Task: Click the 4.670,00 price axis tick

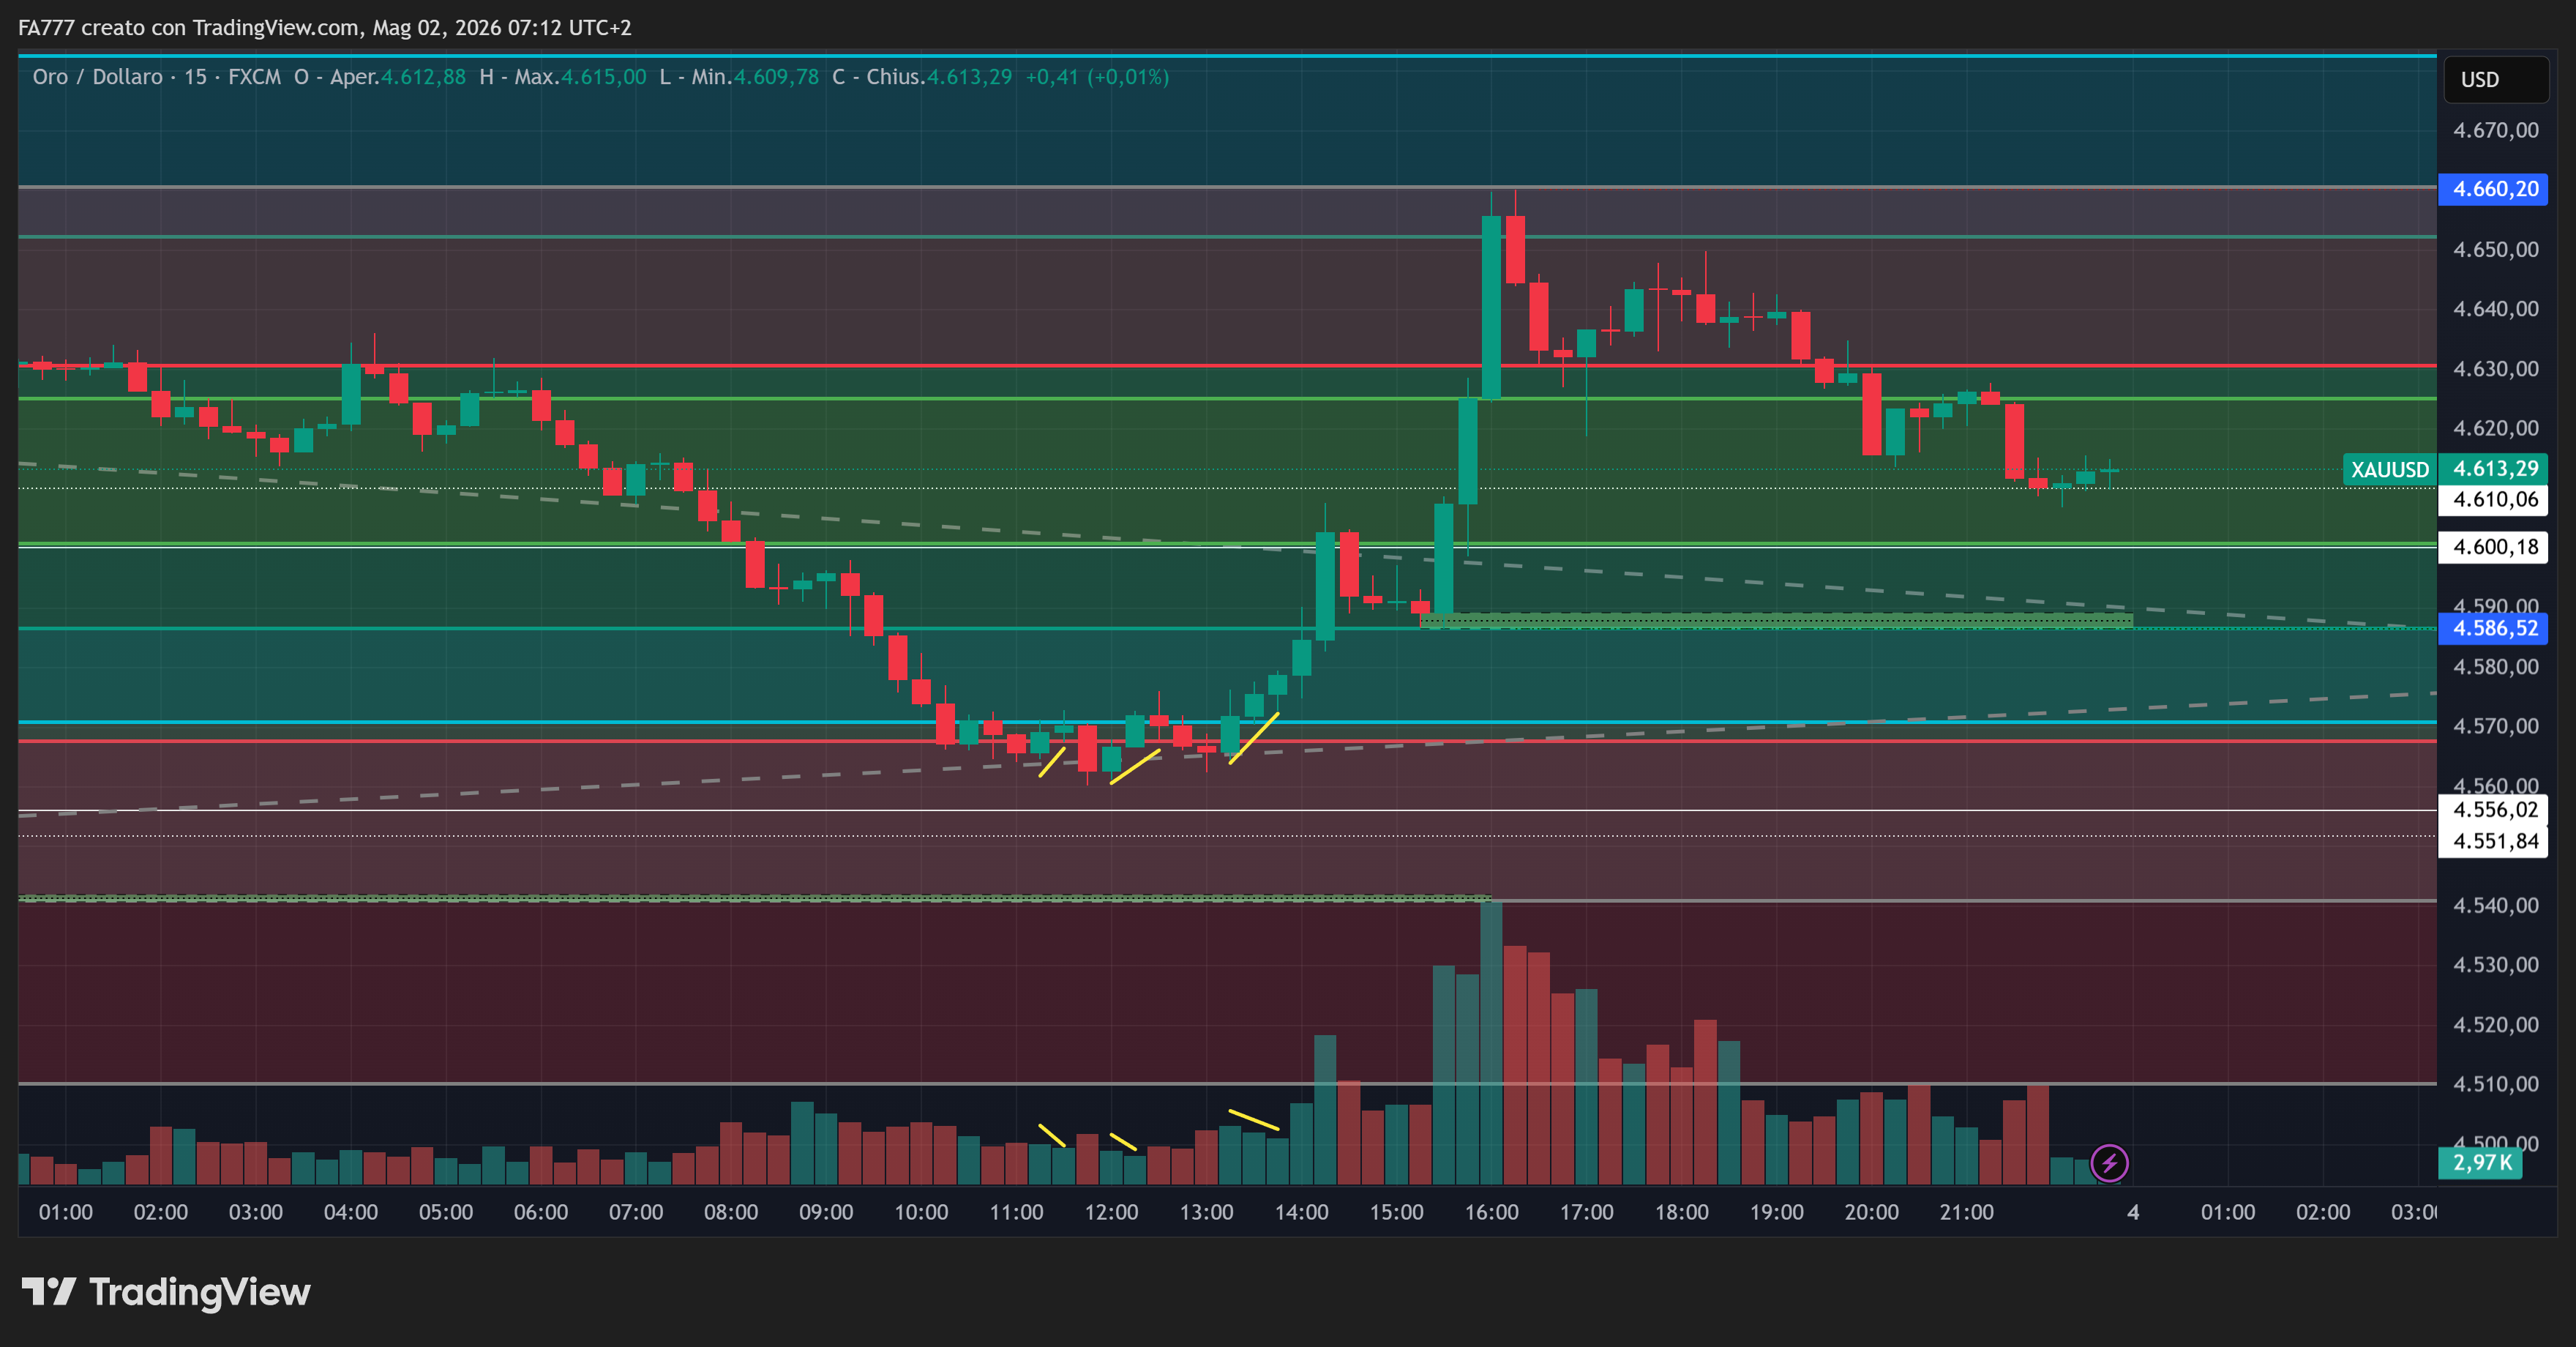Action: click(x=2495, y=130)
